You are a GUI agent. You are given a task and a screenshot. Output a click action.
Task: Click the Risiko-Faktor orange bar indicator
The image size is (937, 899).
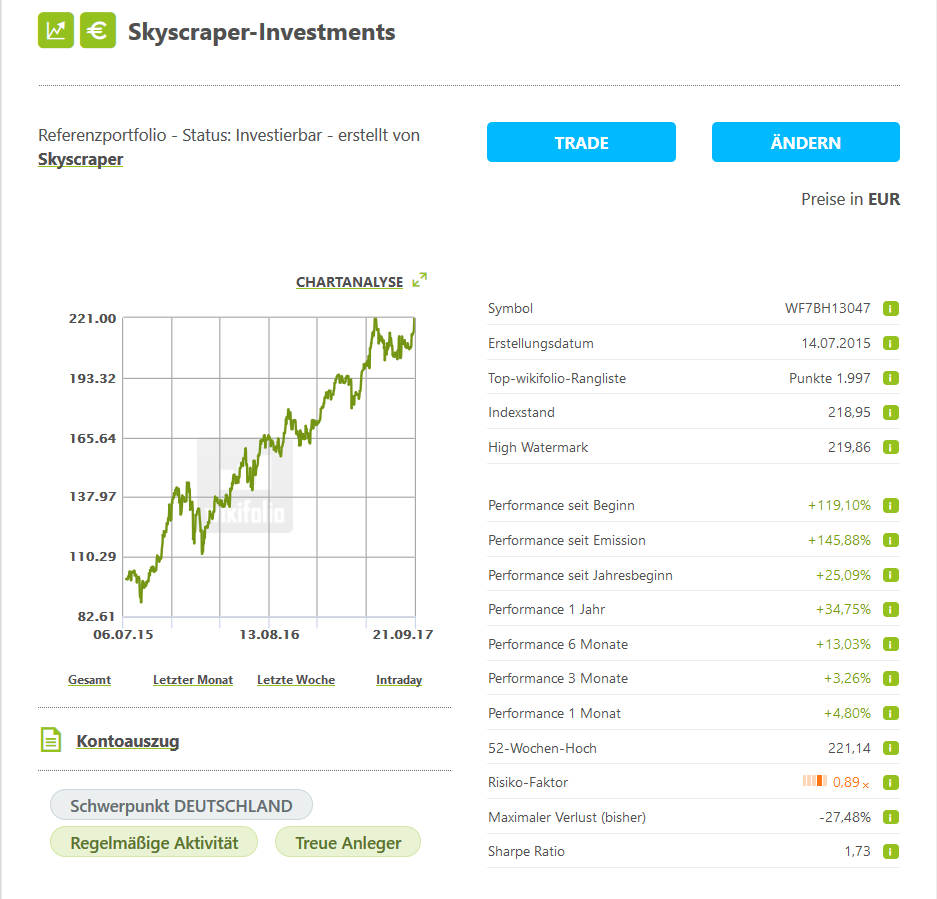[815, 782]
